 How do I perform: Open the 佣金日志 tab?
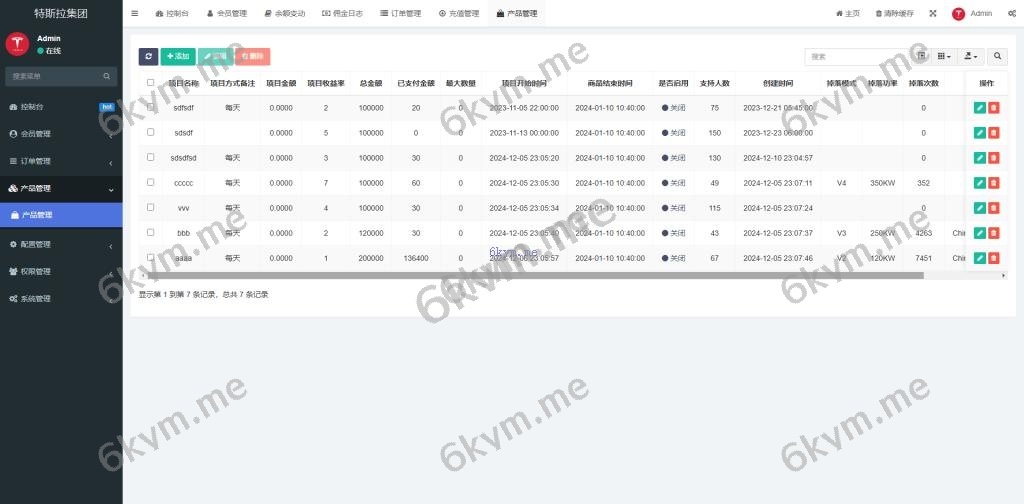coord(342,14)
